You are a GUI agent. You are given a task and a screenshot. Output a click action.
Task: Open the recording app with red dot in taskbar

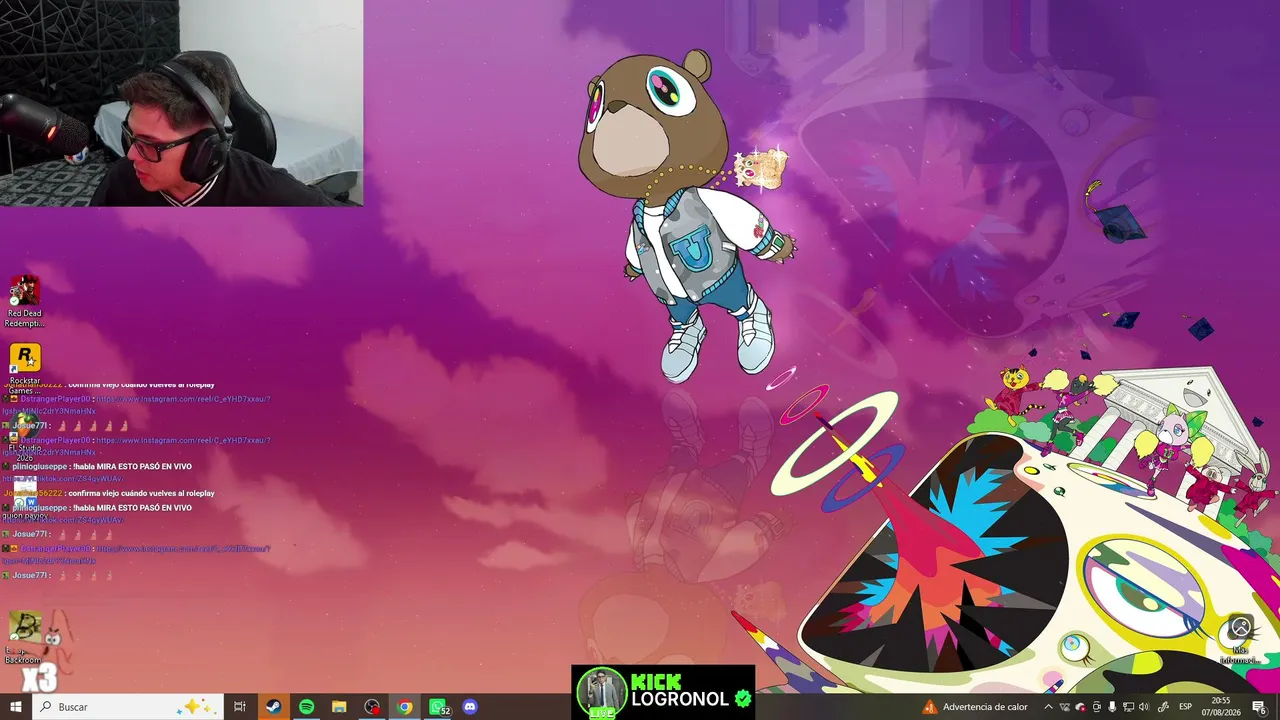coord(372,707)
